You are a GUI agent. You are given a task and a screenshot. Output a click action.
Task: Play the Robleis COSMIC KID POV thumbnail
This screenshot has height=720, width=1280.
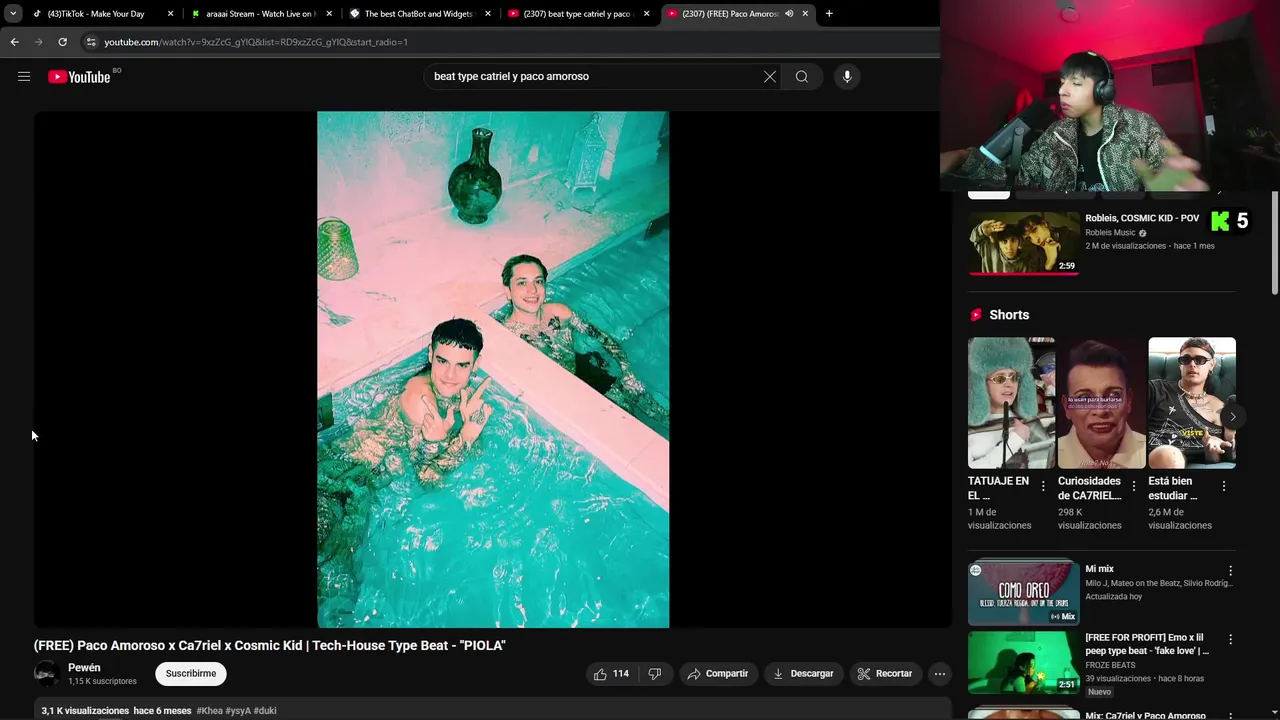1023,242
